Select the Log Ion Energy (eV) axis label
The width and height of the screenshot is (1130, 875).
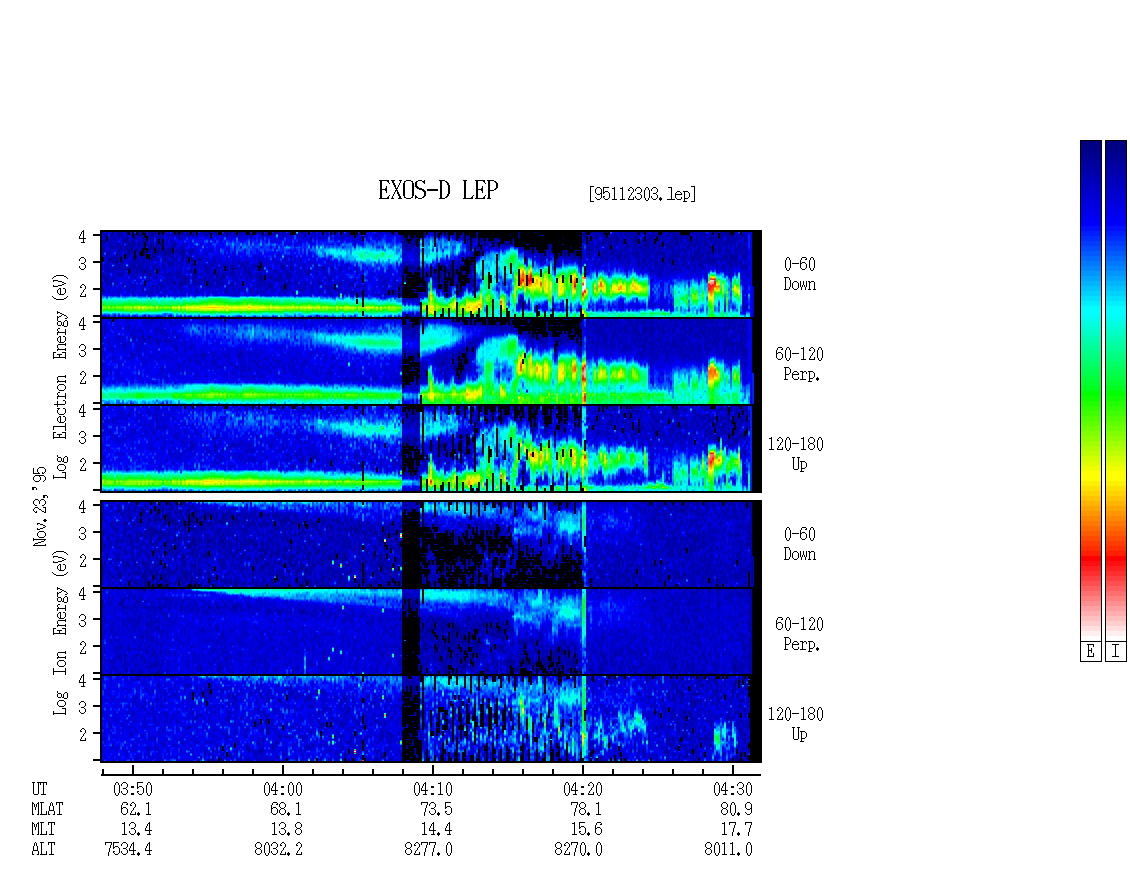[60, 632]
